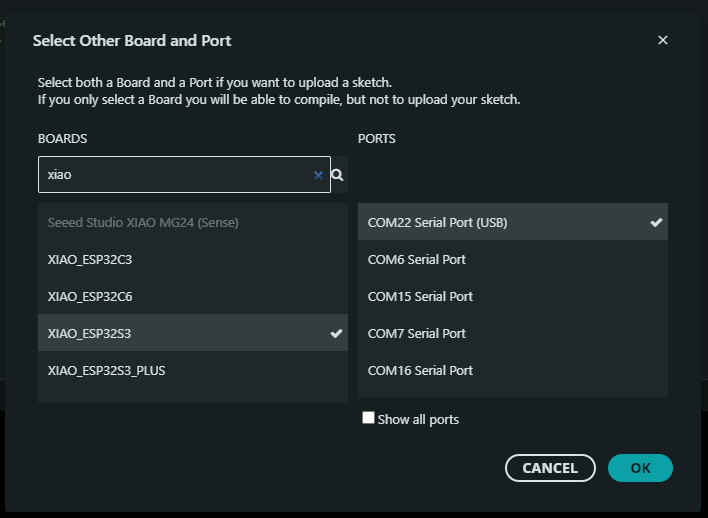This screenshot has height=518, width=708.
Task: Choose the XIAO_ESP32C3 board
Action: [90, 259]
